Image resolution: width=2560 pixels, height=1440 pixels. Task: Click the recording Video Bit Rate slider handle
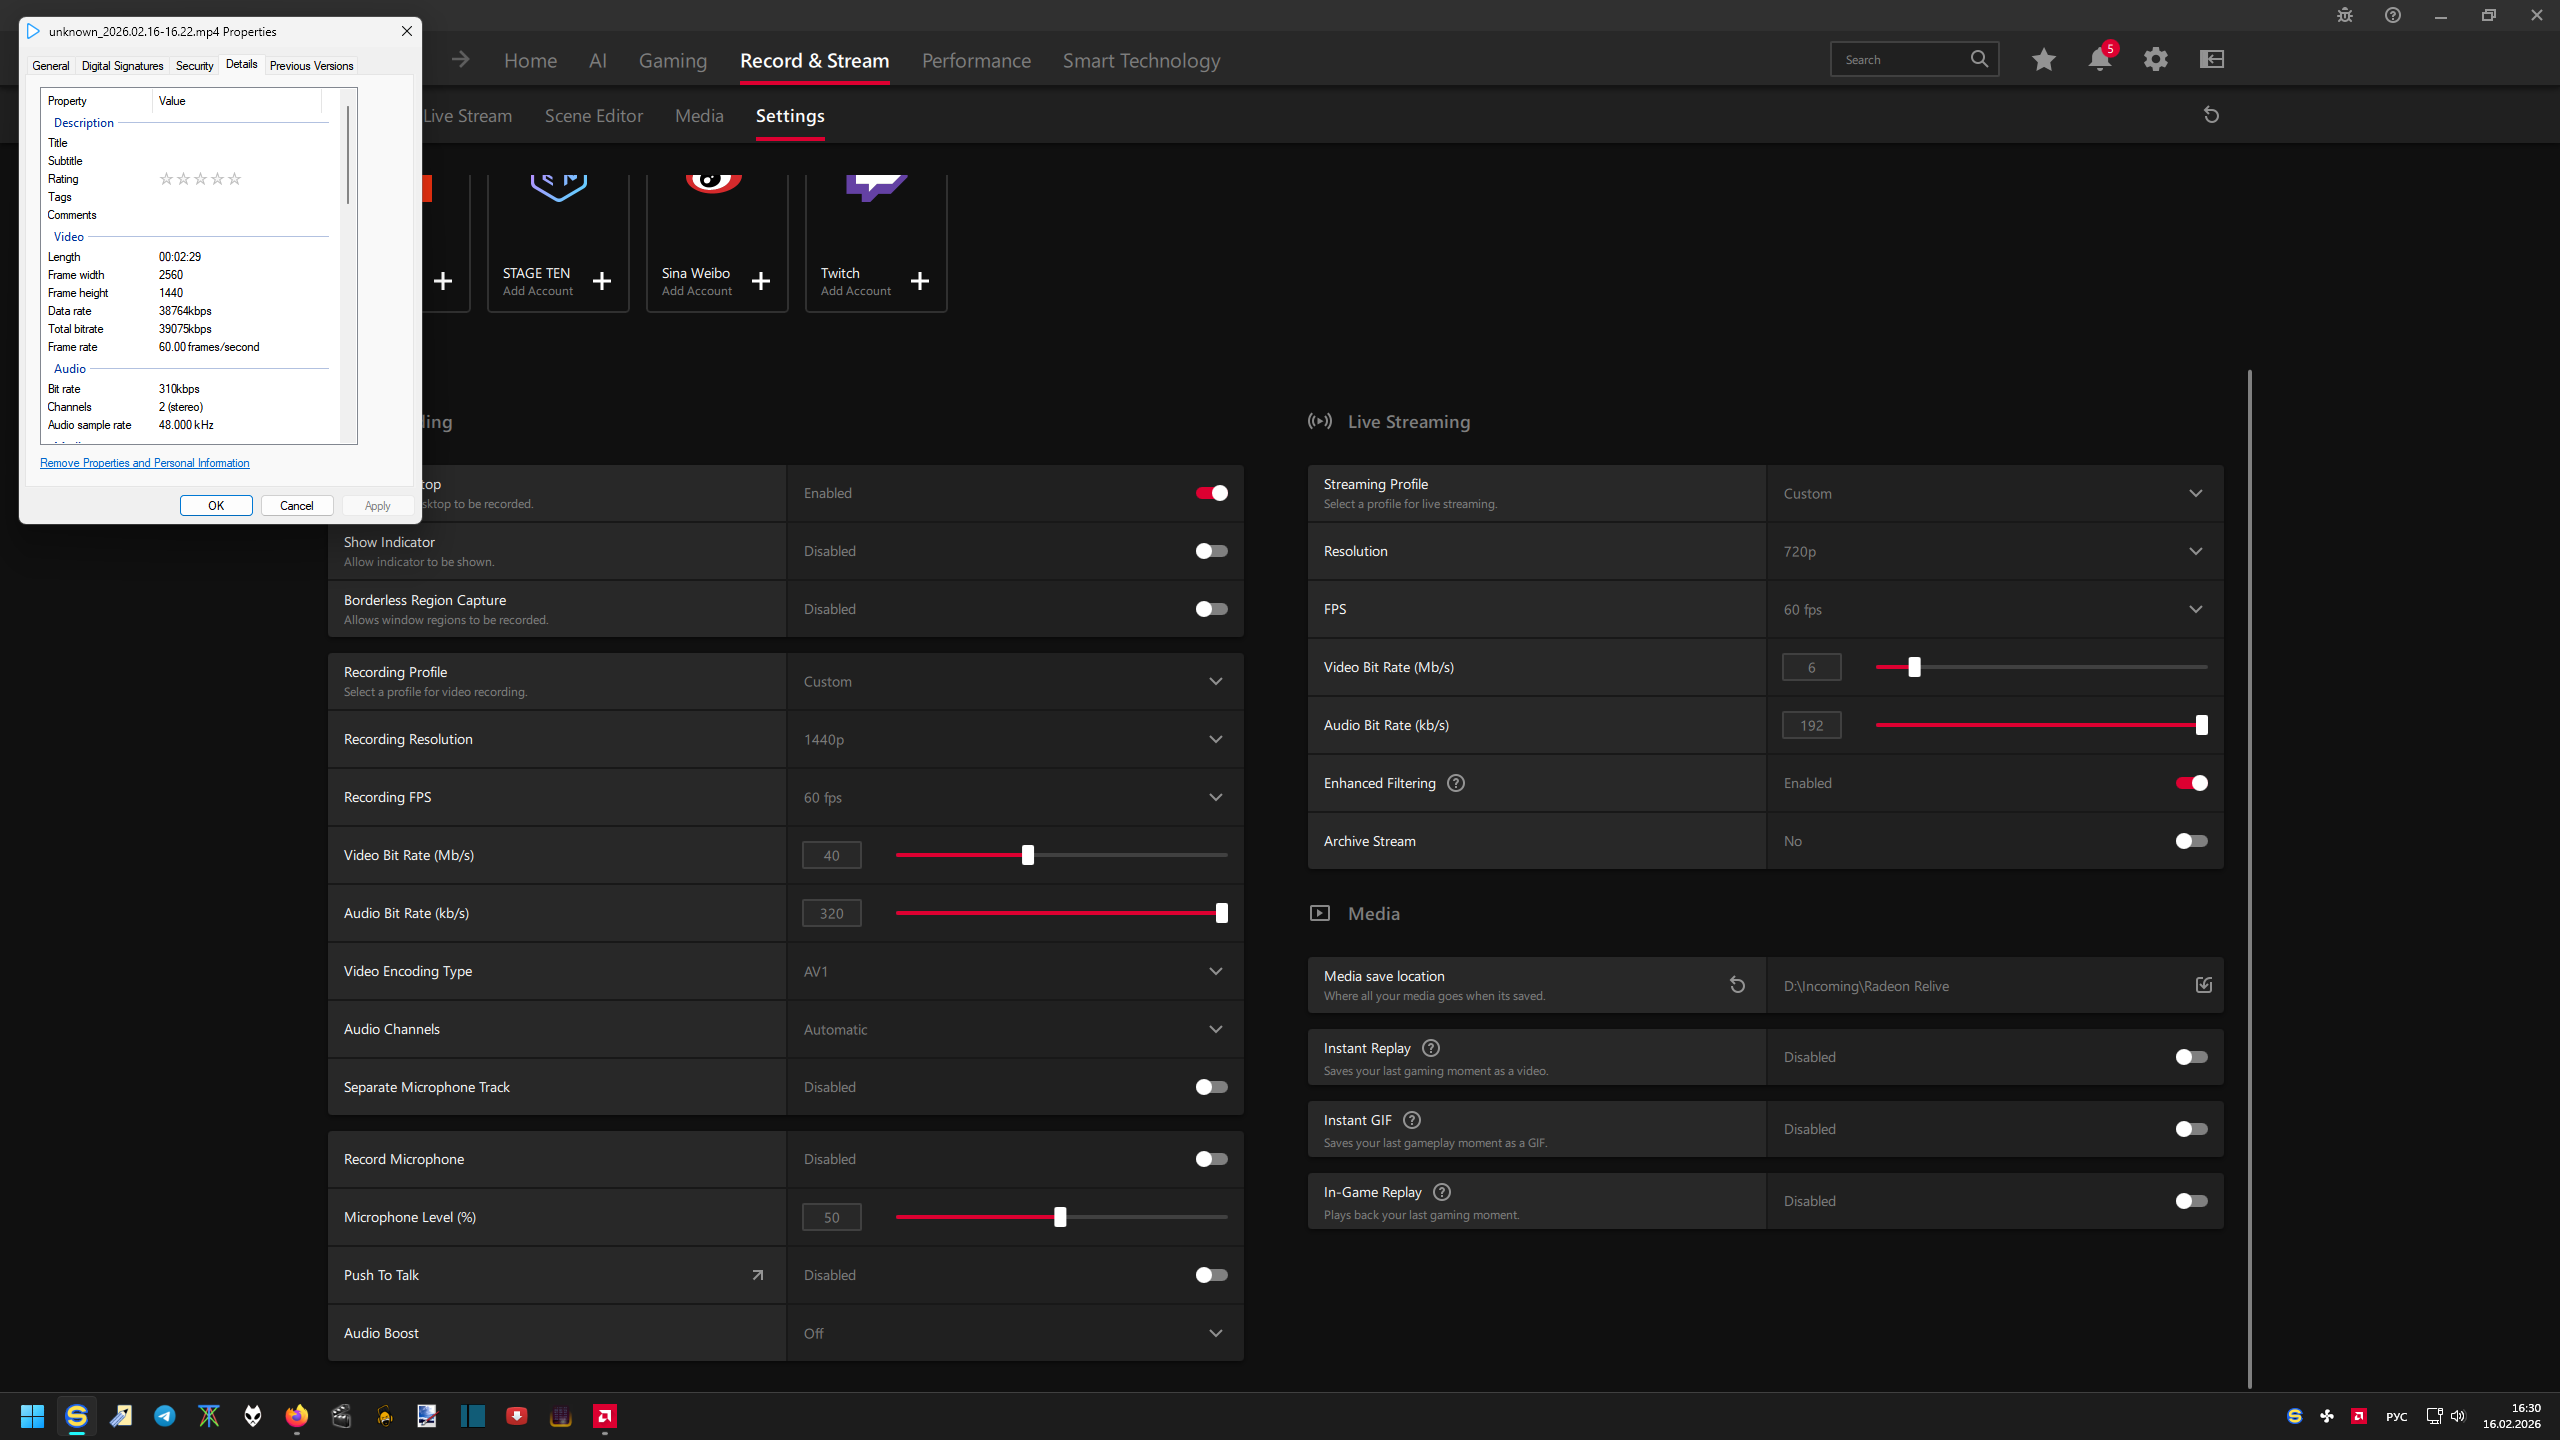[x=1027, y=855]
